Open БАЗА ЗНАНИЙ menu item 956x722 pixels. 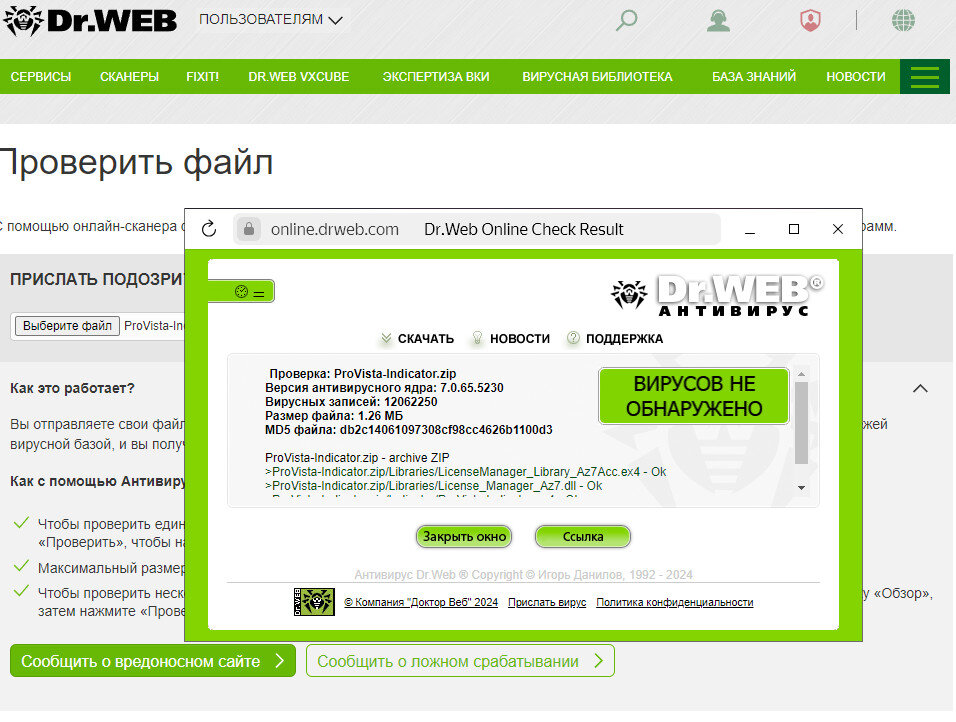point(754,77)
